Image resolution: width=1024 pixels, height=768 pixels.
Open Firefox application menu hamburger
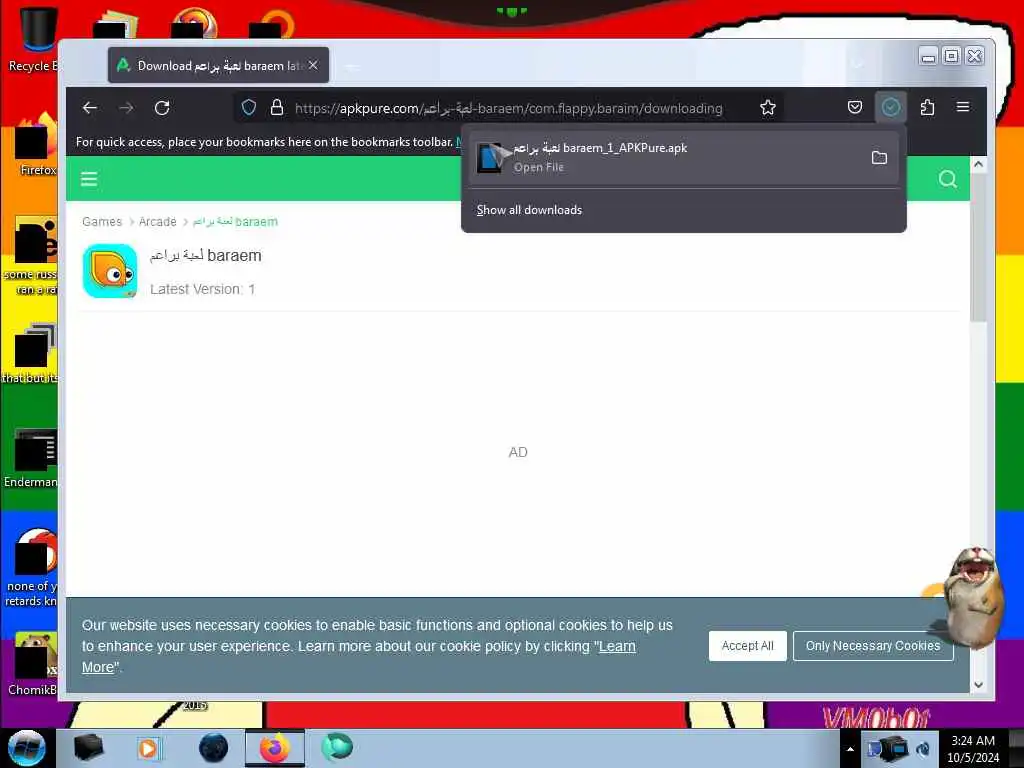[x=963, y=107]
